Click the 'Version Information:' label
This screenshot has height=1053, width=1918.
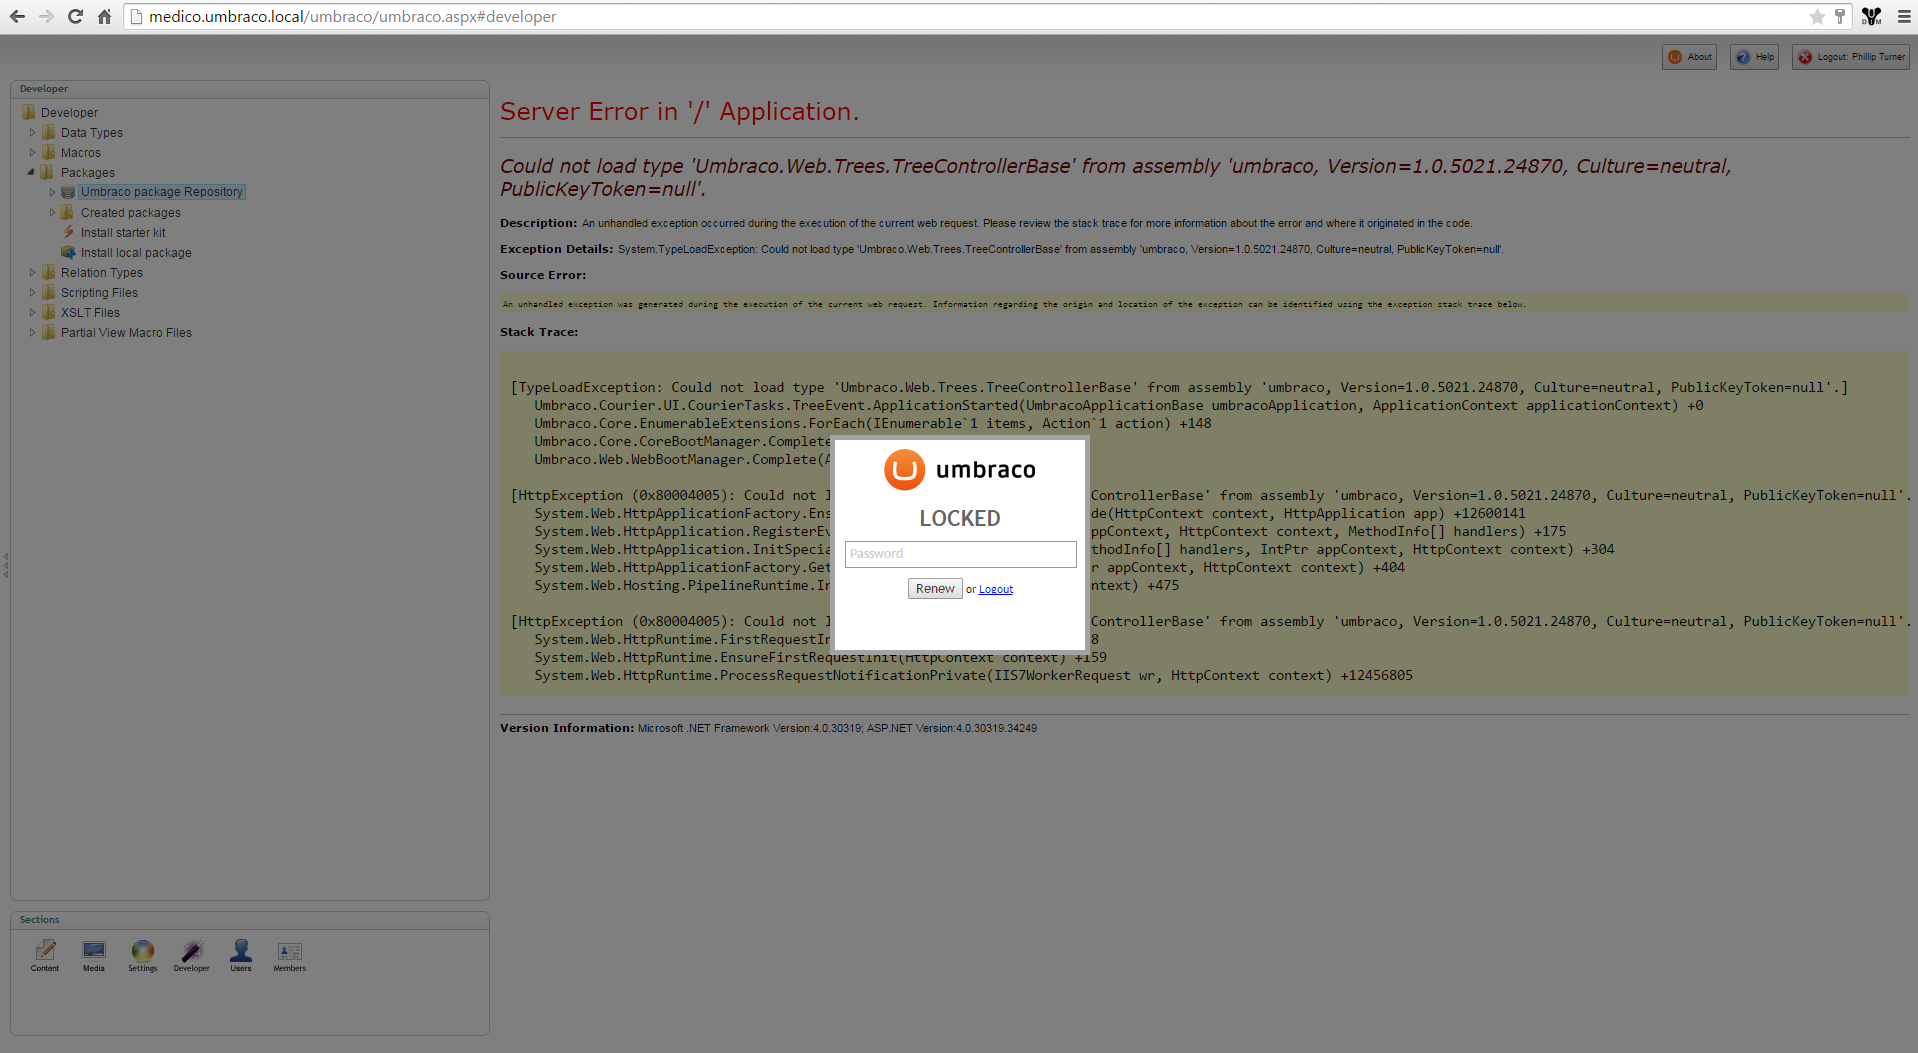tap(566, 728)
